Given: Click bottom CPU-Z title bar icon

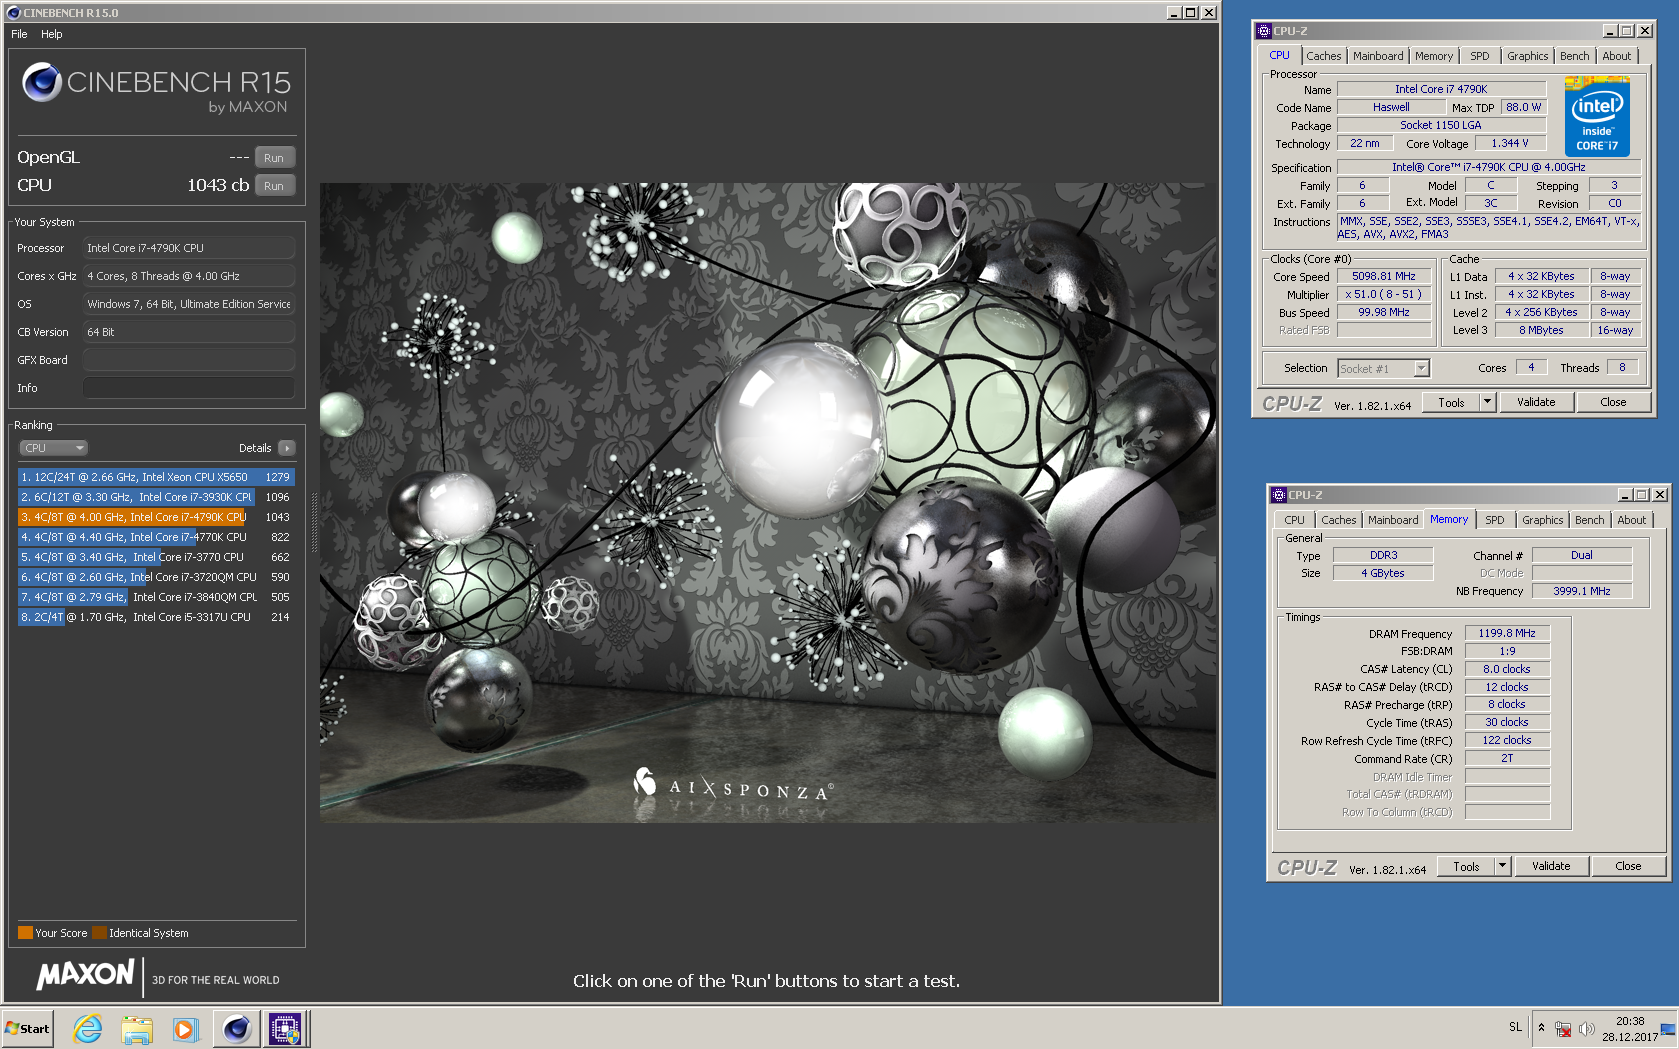Looking at the screenshot, I should [x=1279, y=495].
